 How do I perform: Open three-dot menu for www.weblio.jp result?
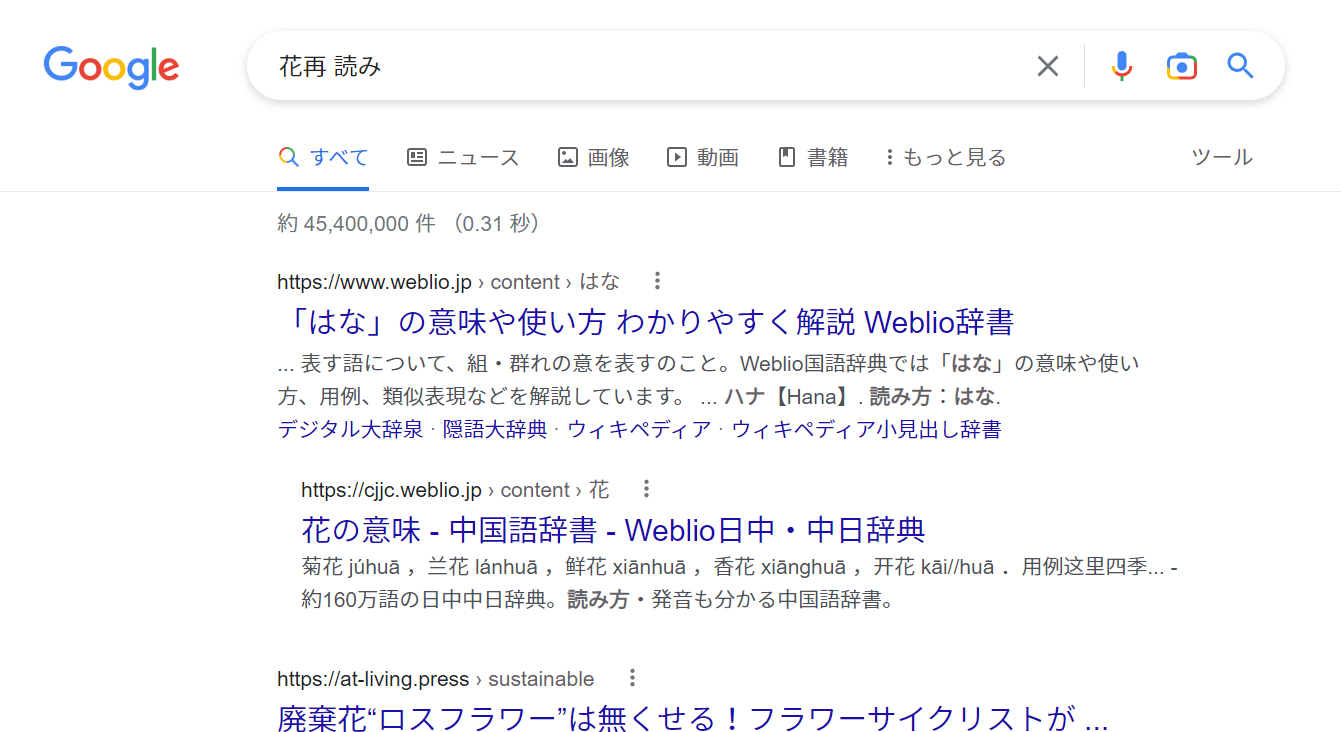tap(657, 281)
